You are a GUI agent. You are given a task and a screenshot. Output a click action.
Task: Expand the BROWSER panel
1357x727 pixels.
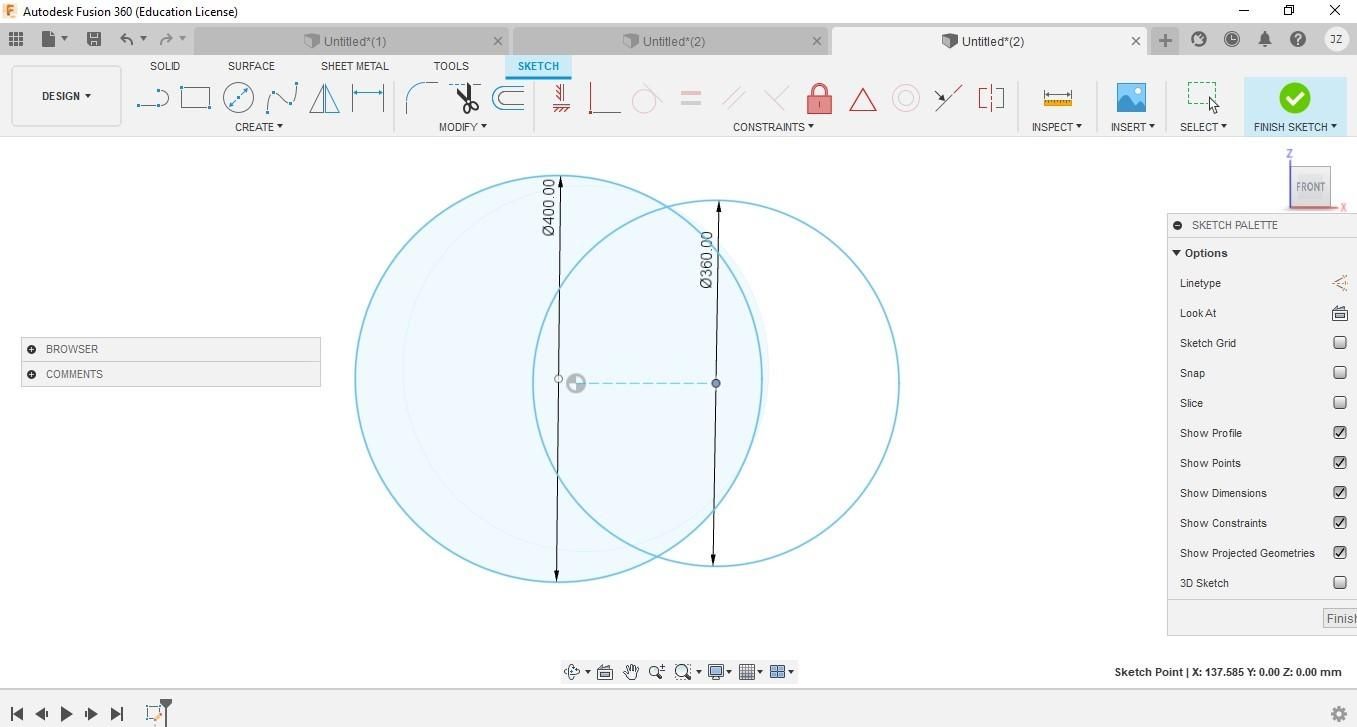point(32,349)
